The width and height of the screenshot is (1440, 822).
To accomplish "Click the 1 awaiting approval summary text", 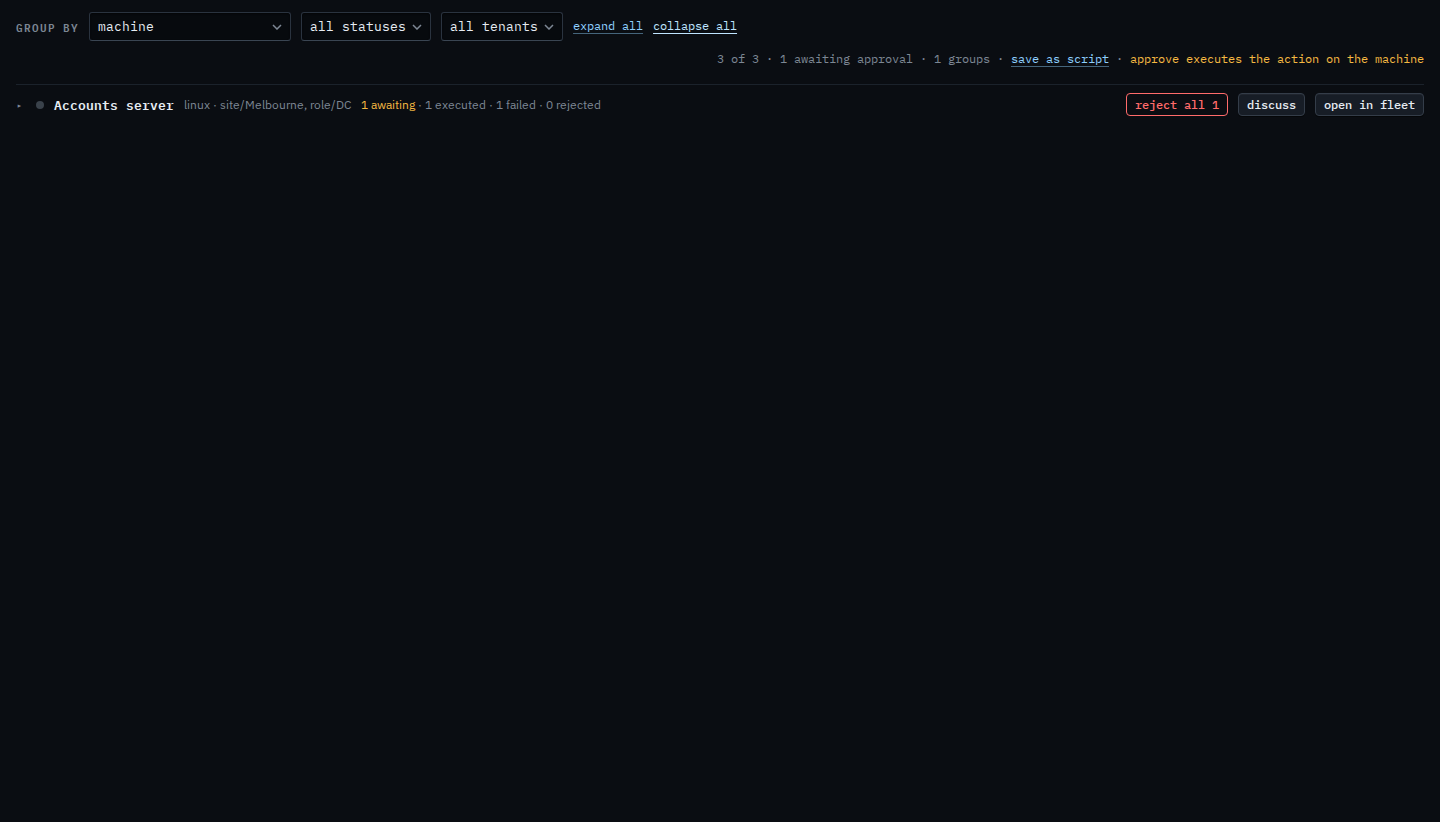I will tap(846, 59).
